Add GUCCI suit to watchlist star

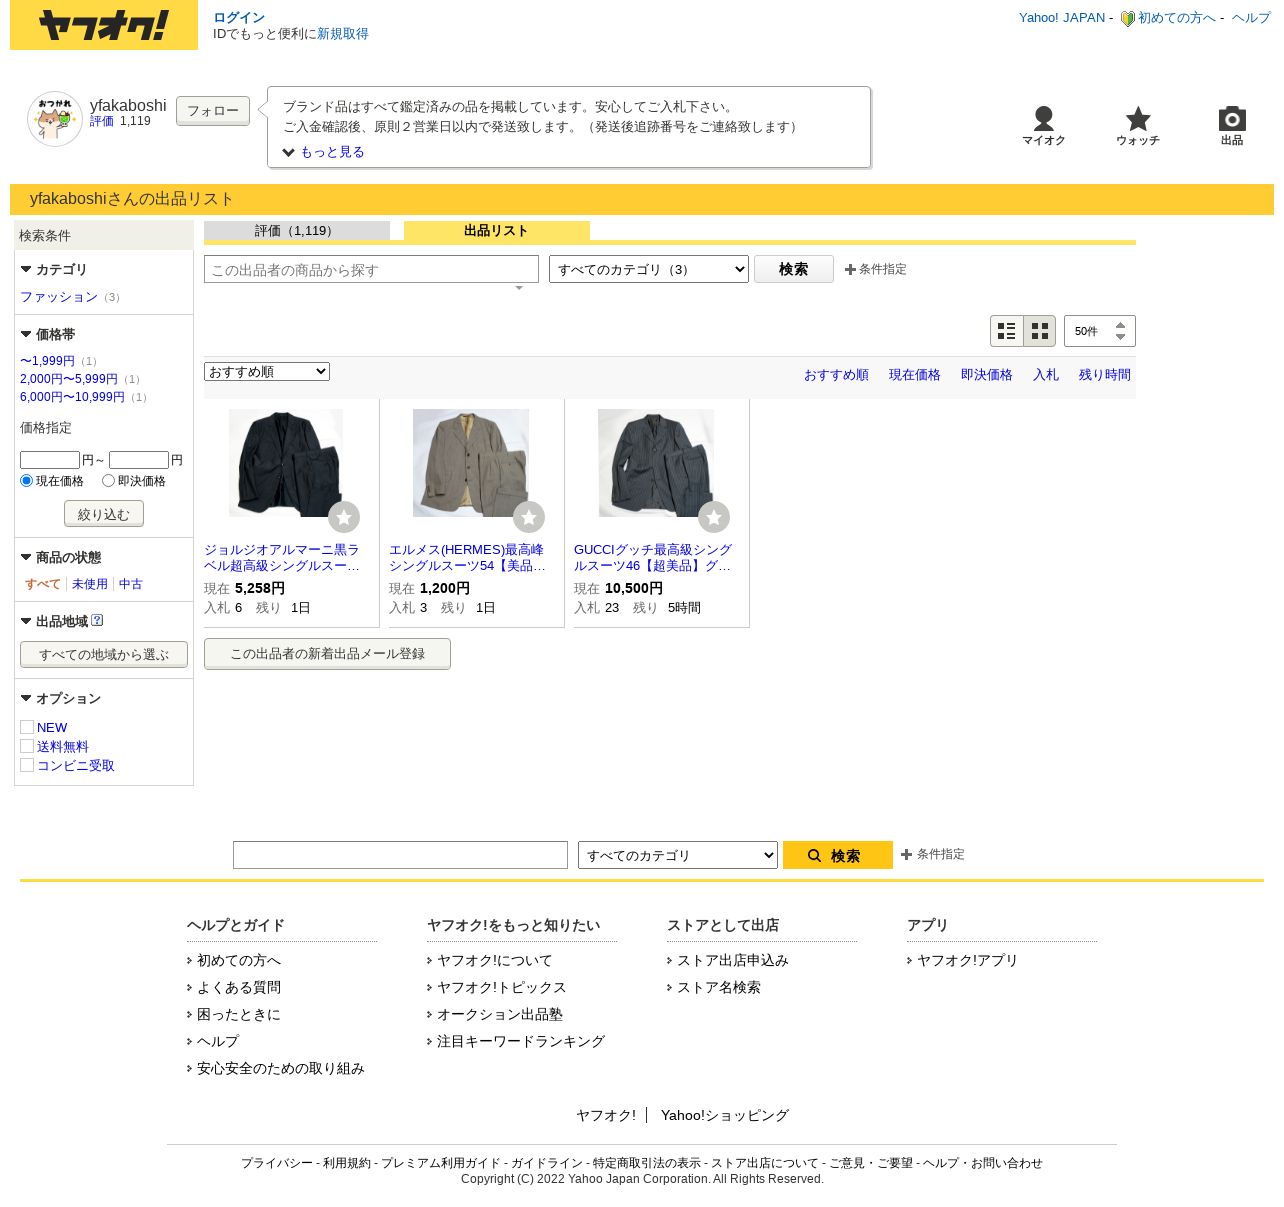coord(714,517)
